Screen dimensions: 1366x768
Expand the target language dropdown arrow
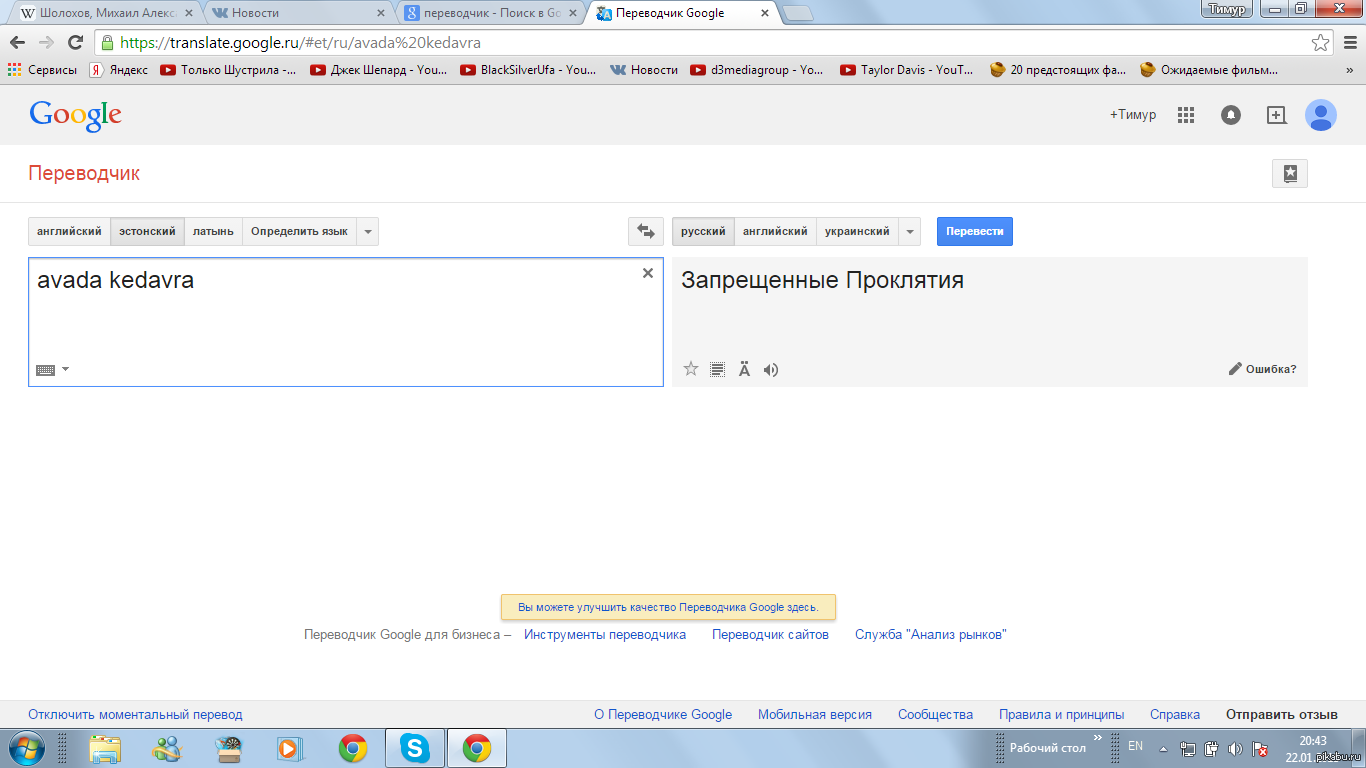pyautogui.click(x=910, y=231)
